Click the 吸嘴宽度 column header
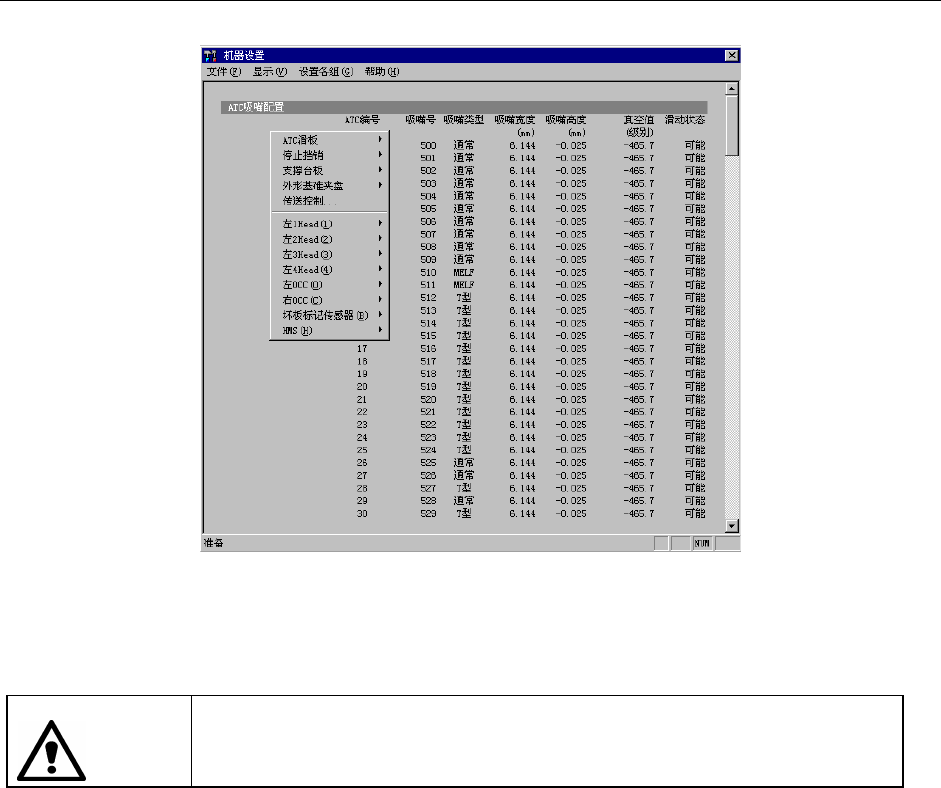The width and height of the screenshot is (941, 788). tap(514, 120)
